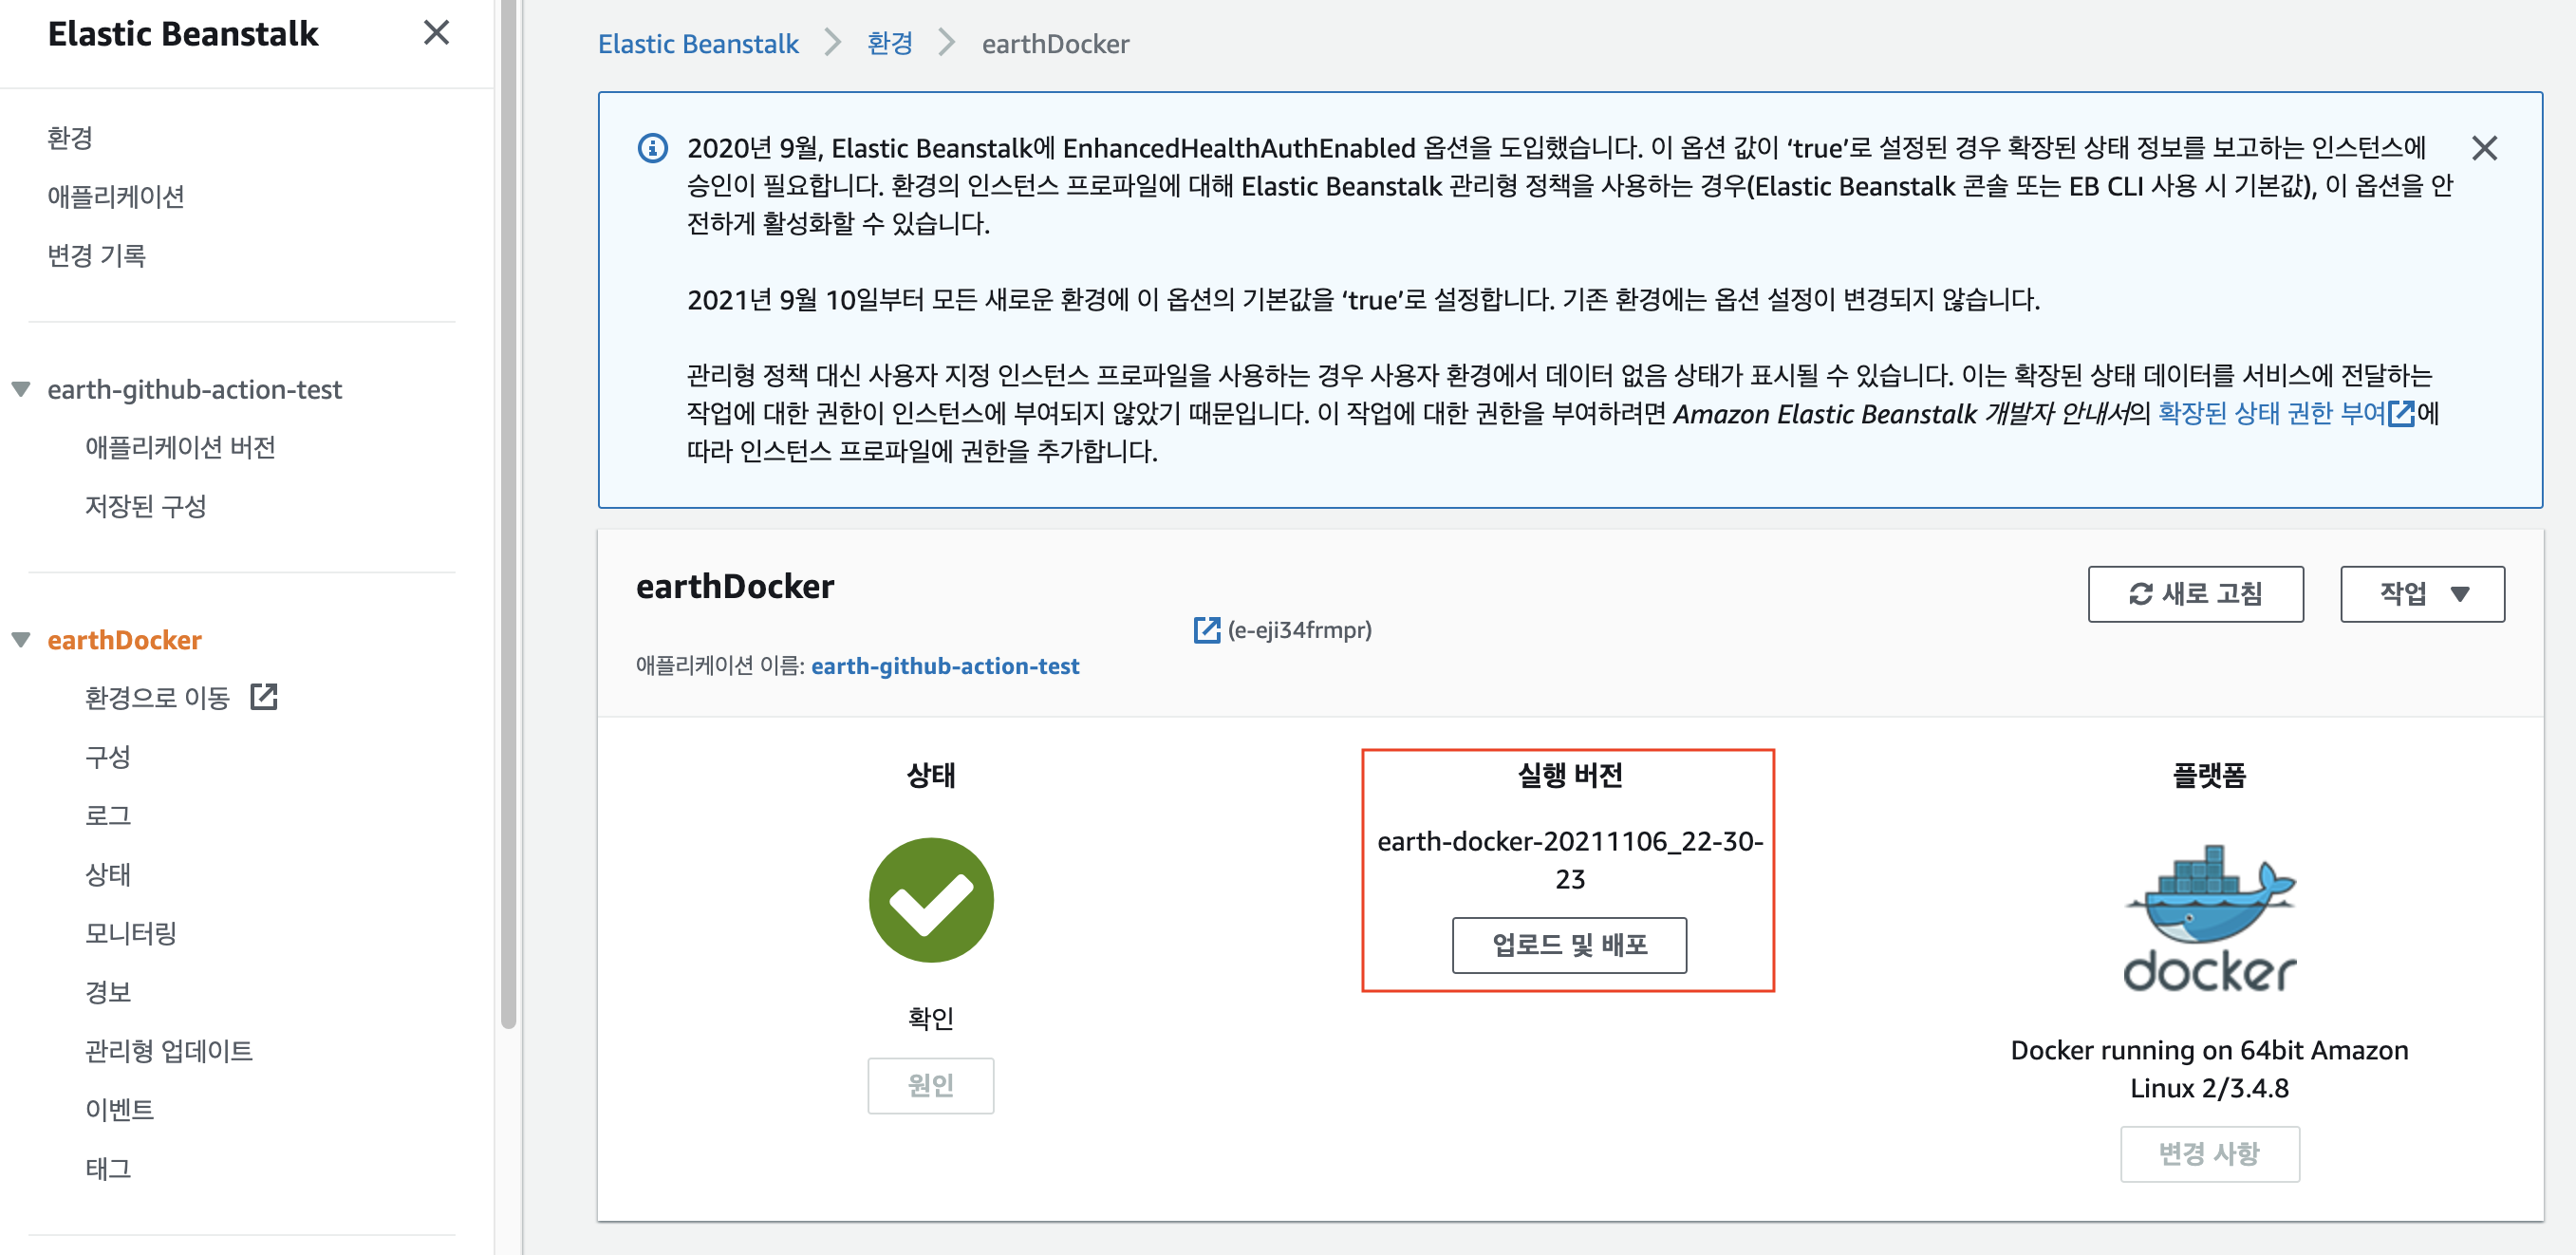Open 이벤트 events in the sidebar

(120, 1110)
